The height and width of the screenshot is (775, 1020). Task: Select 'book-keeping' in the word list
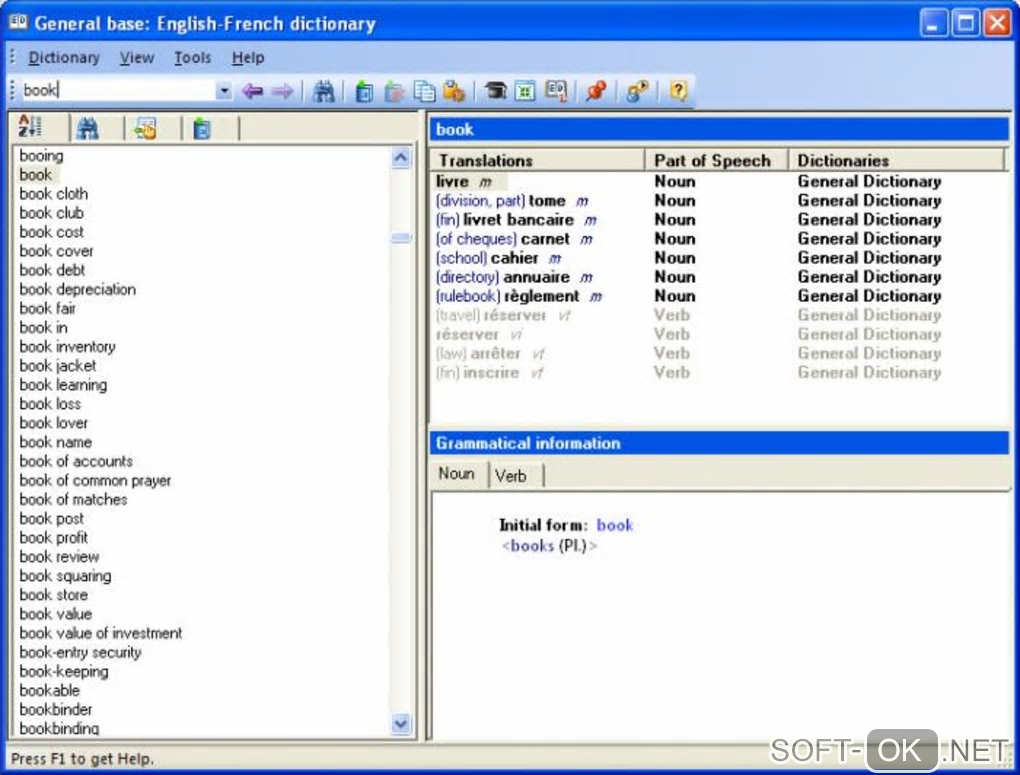pos(64,672)
